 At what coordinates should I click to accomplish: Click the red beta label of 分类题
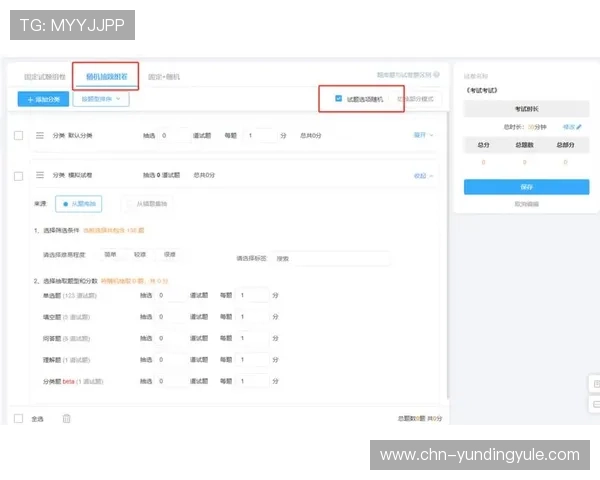coord(68,381)
